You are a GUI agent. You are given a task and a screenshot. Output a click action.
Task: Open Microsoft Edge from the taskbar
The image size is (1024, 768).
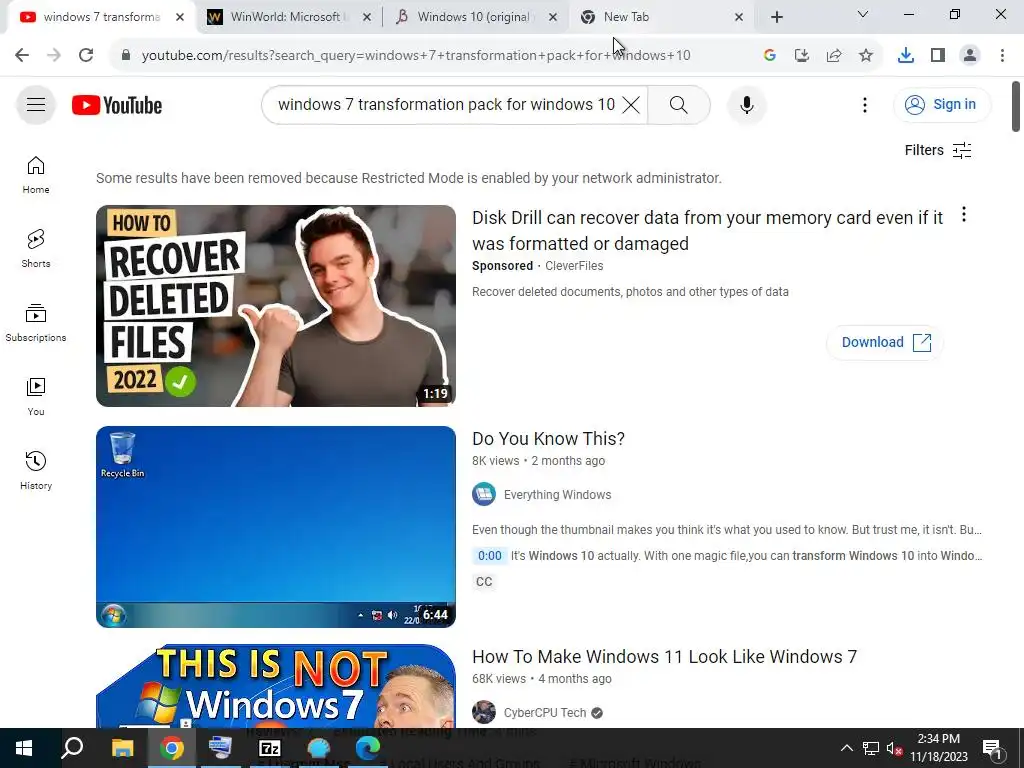pos(368,748)
